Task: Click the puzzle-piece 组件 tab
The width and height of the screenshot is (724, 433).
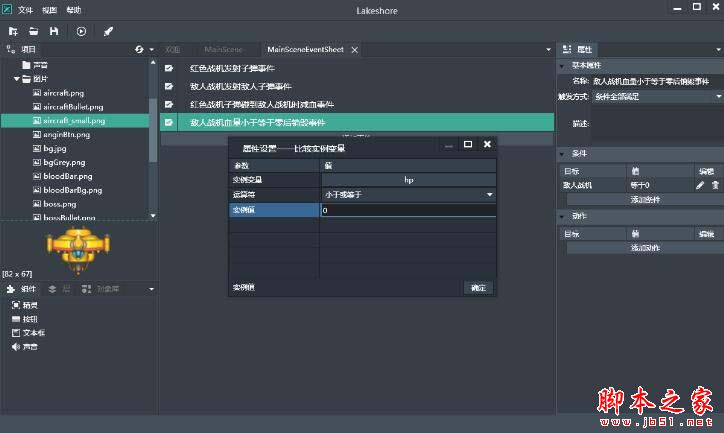Action: pyautogui.click(x=21, y=289)
